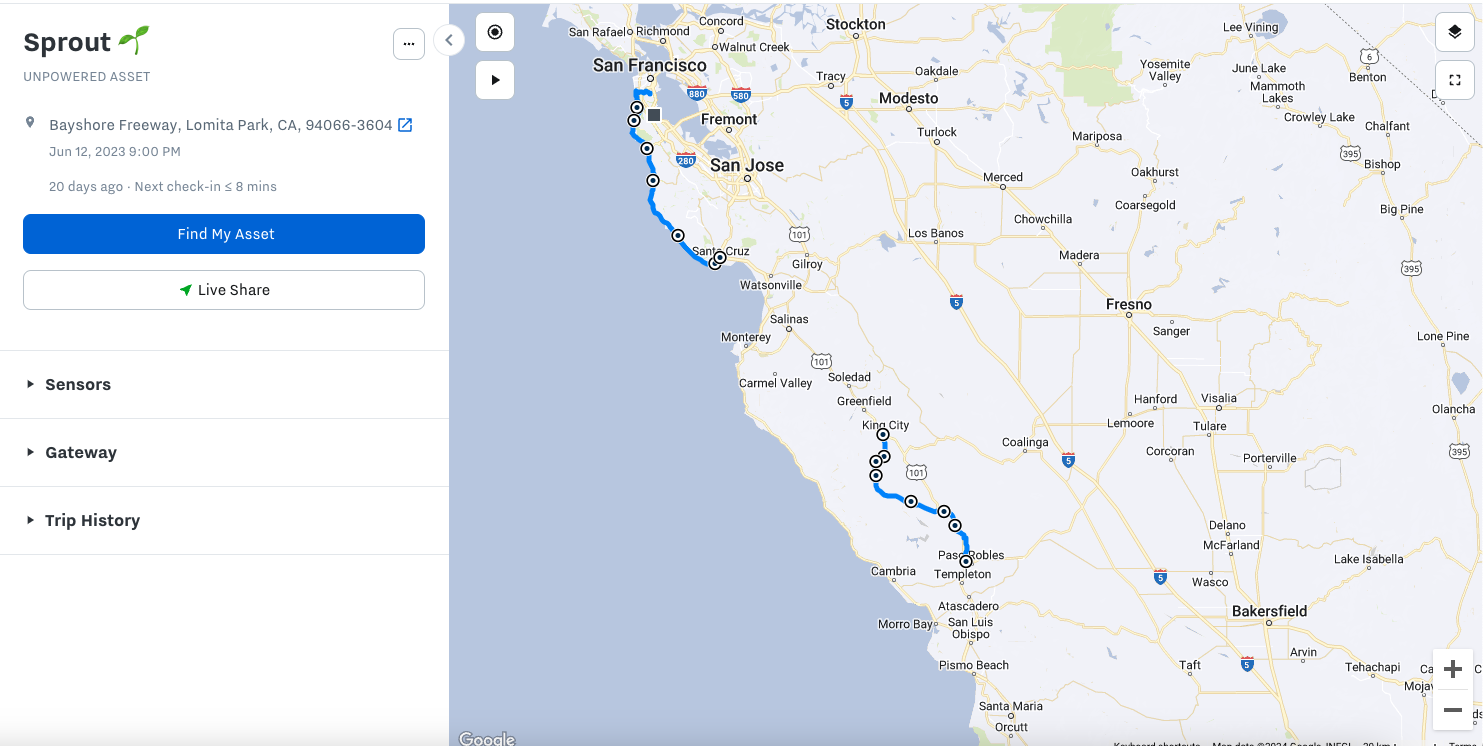Image resolution: width=1483 pixels, height=746 pixels.
Task: Click the location pin icon beside the address
Action: 31,121
